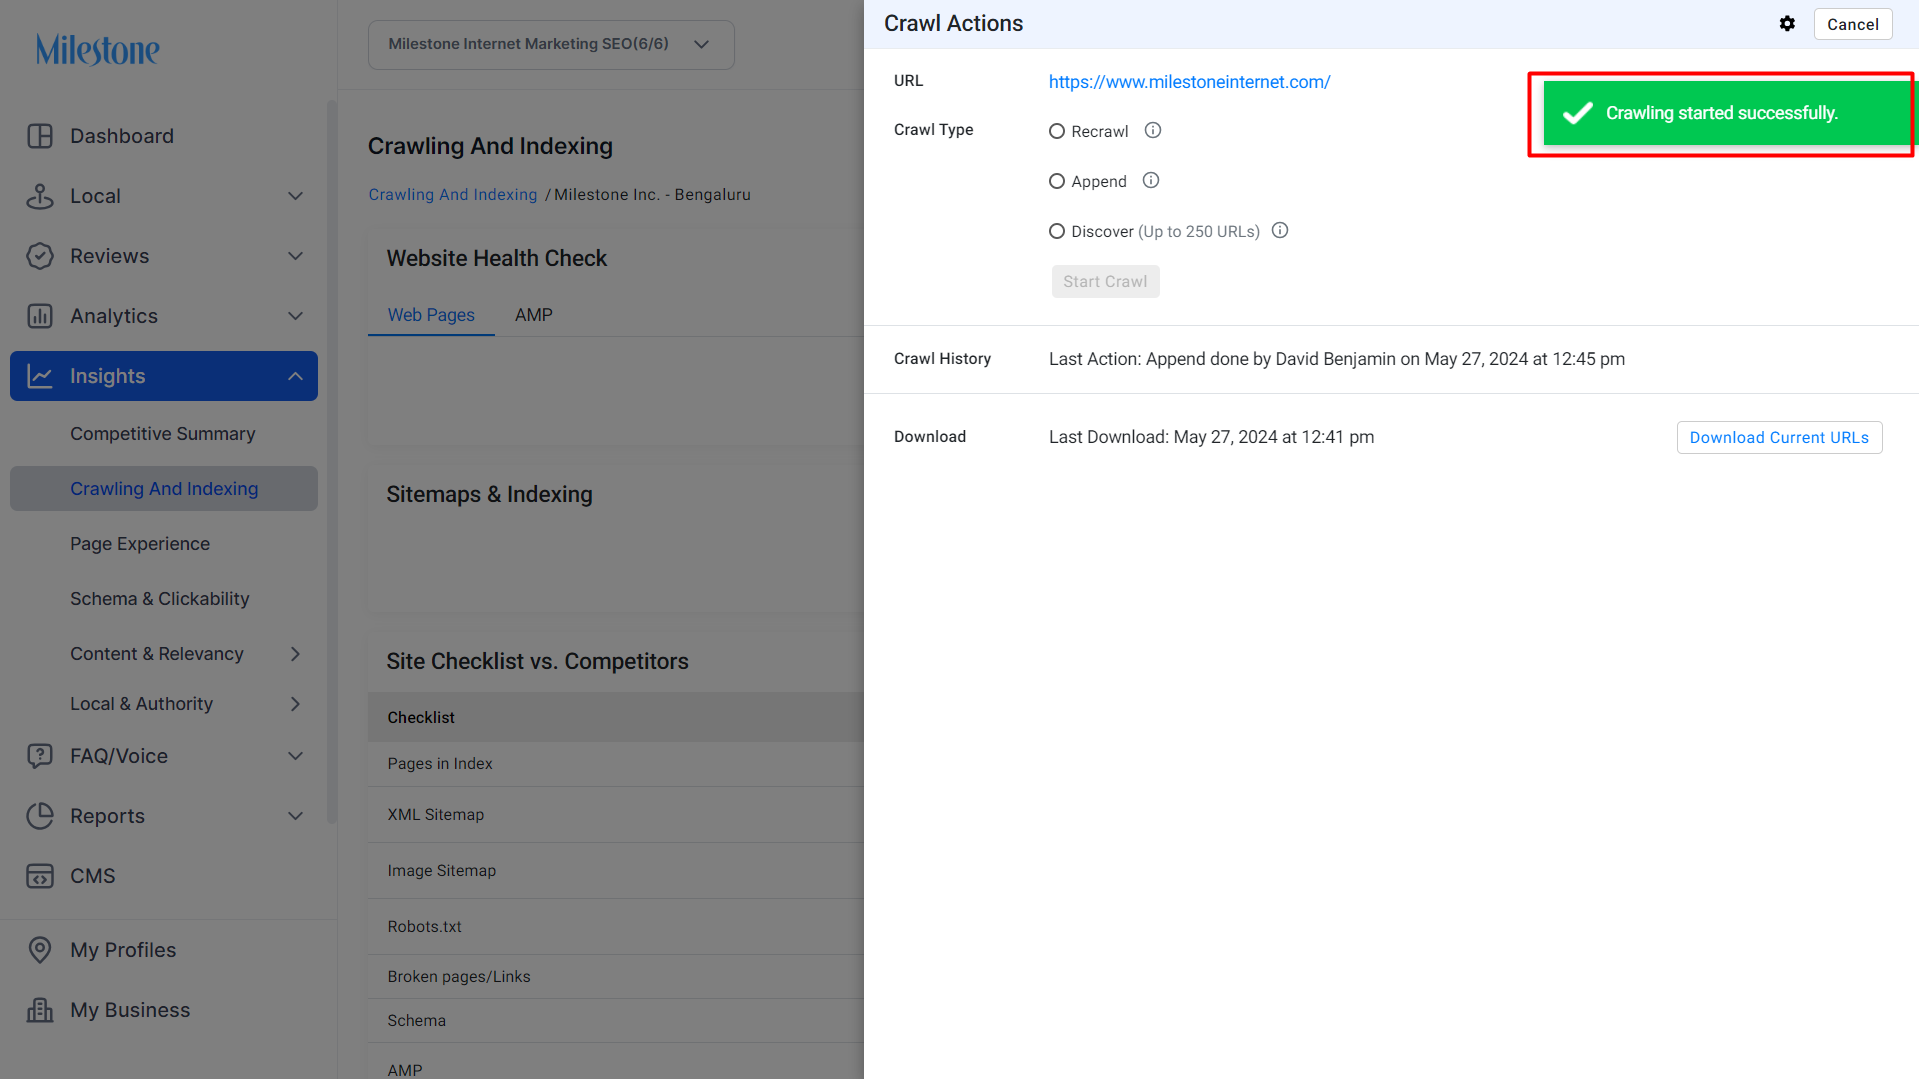Open Page Experience in sidebar
The image size is (1919, 1079).
140,544
